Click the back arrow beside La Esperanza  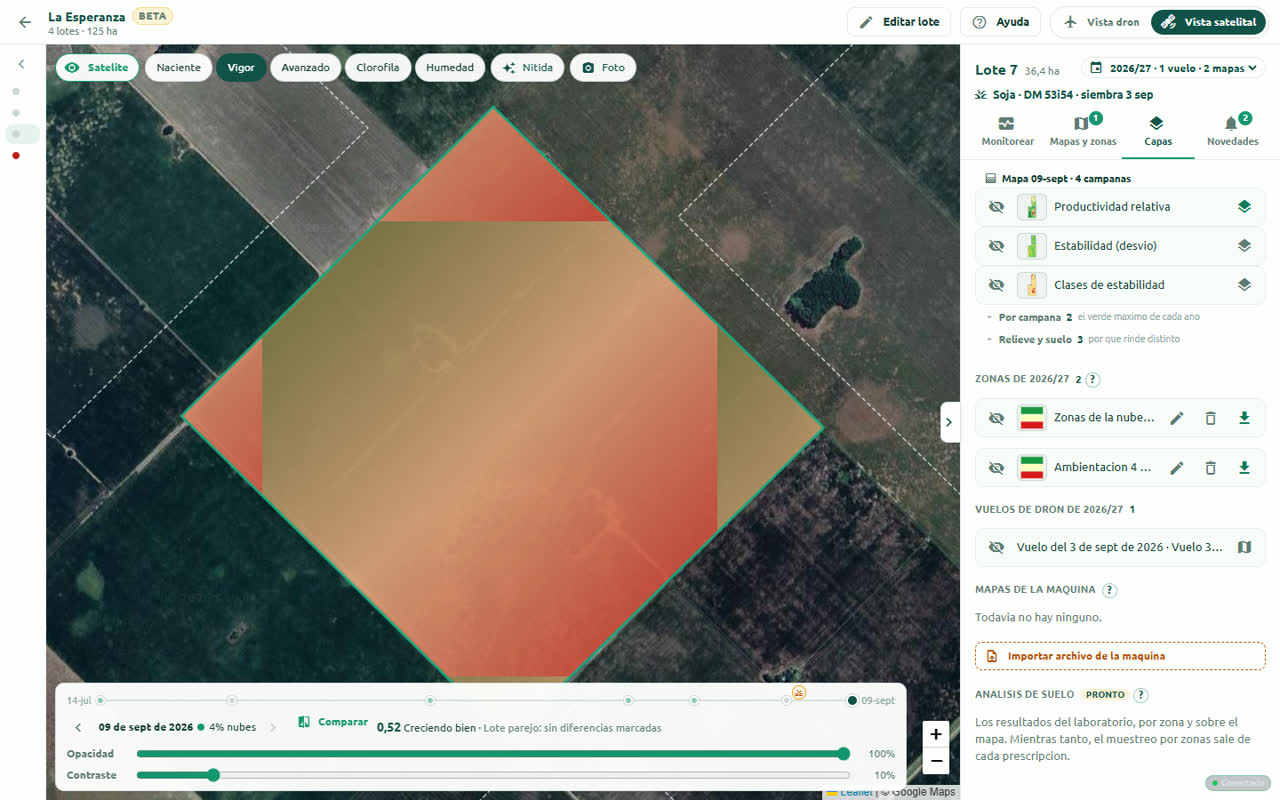25,22
